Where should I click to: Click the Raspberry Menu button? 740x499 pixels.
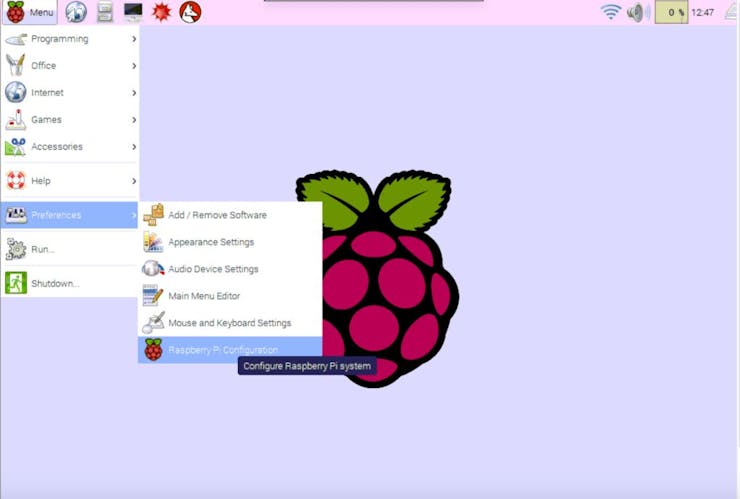coord(29,12)
